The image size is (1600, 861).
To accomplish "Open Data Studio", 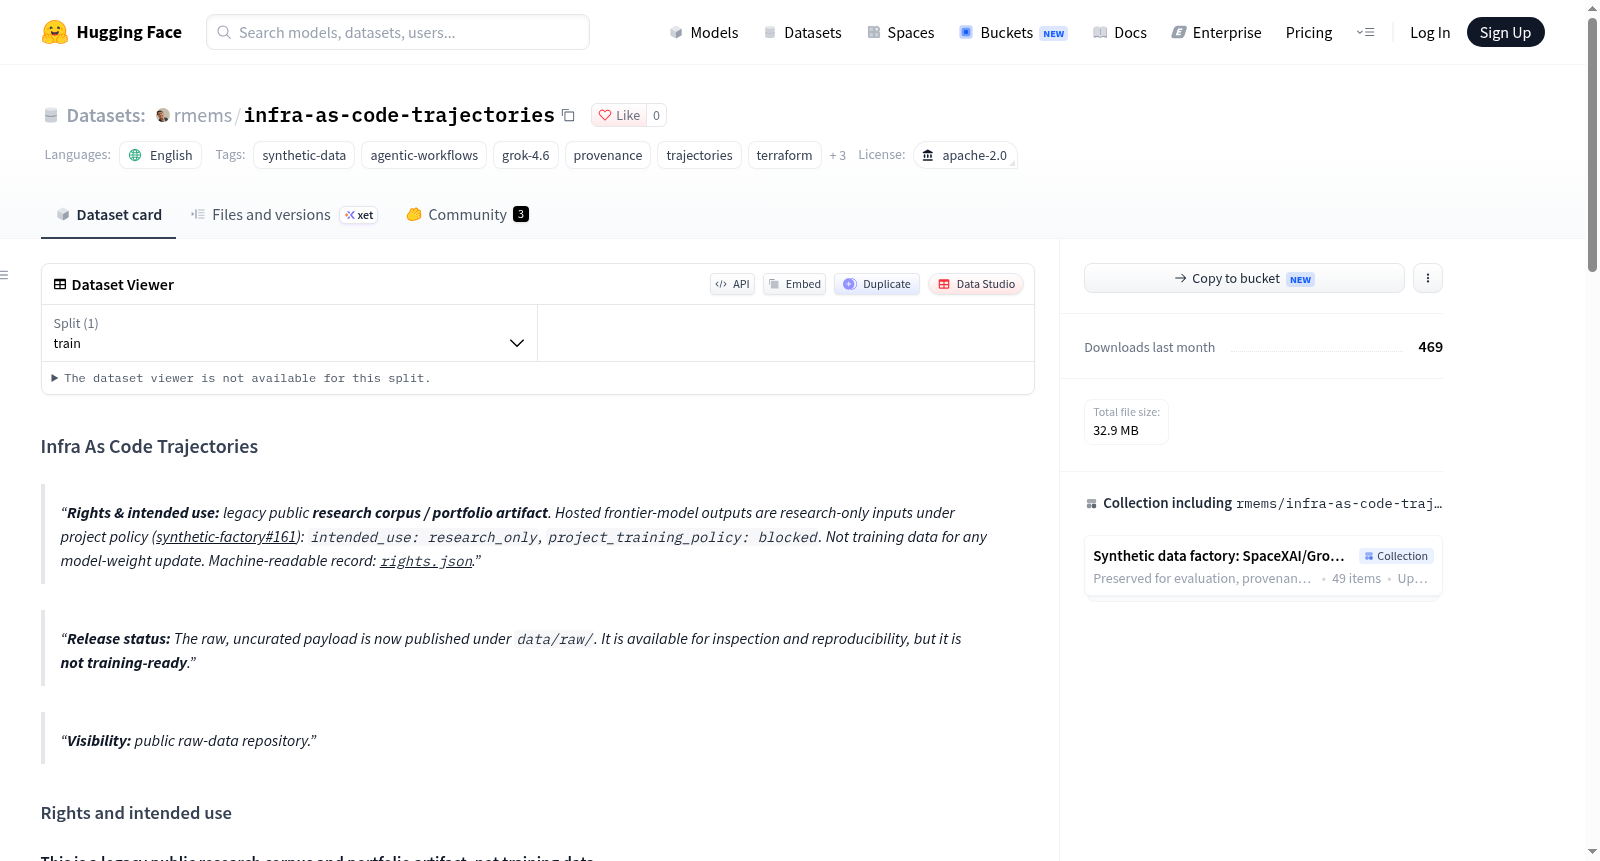I will (976, 284).
